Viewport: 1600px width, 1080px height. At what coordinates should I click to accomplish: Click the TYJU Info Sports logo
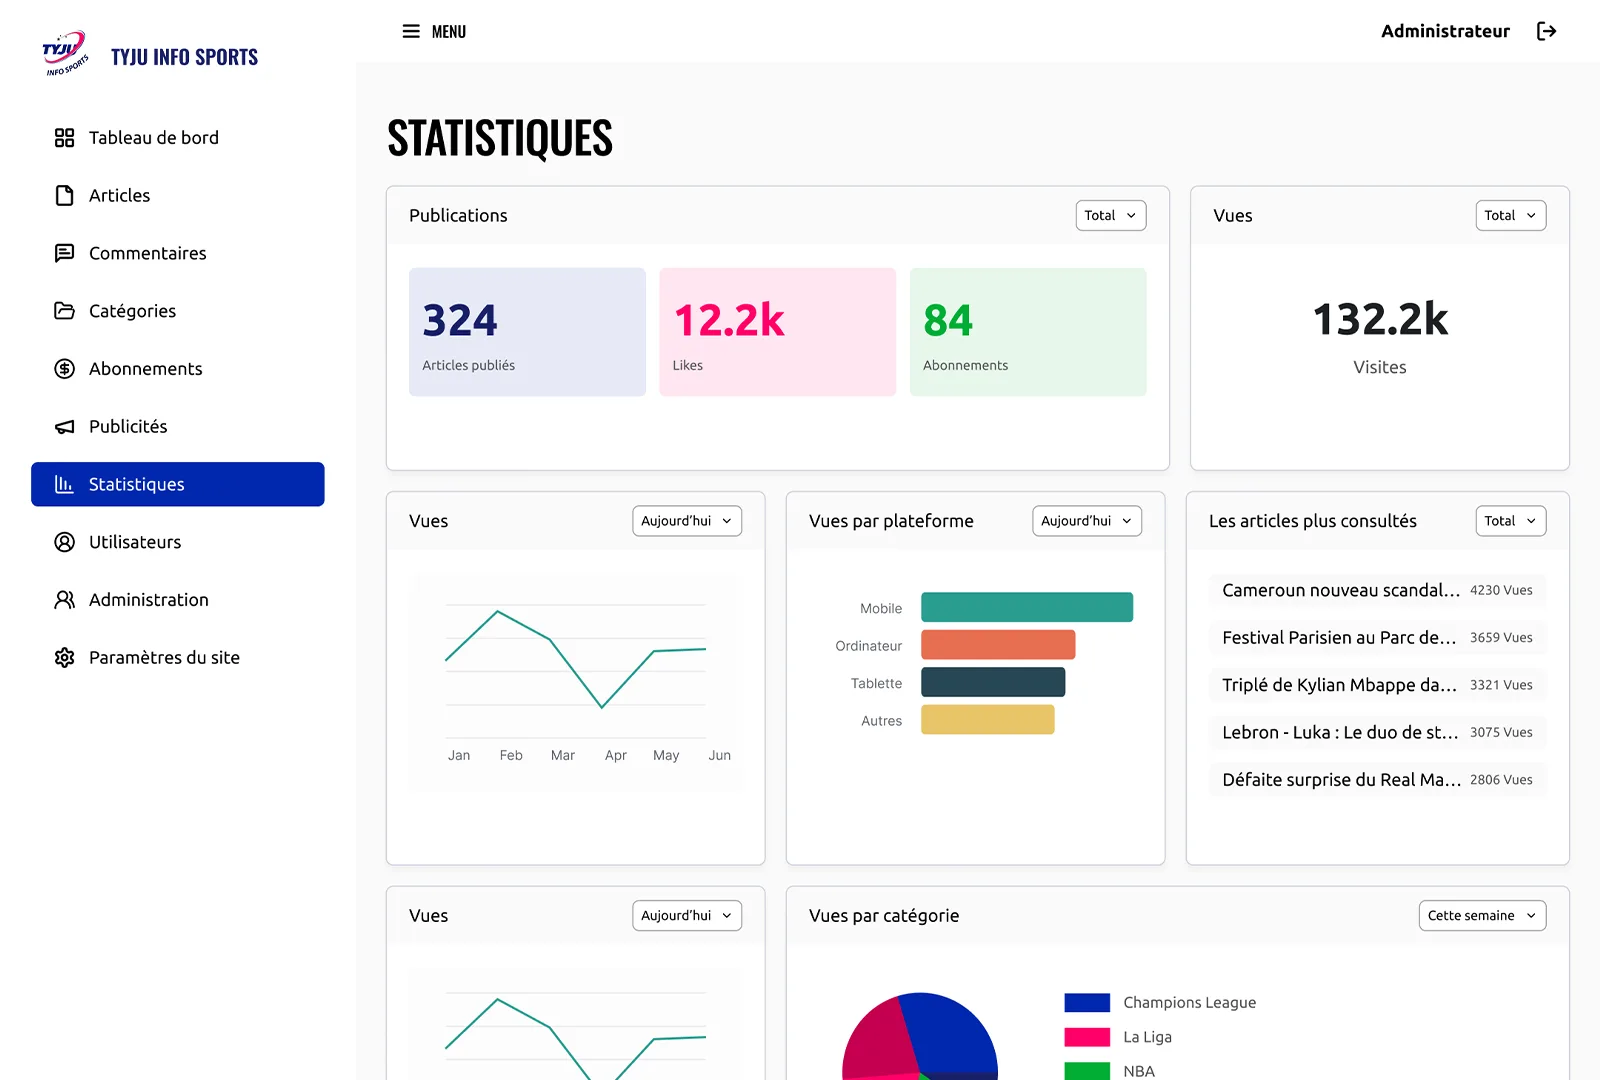[65, 54]
